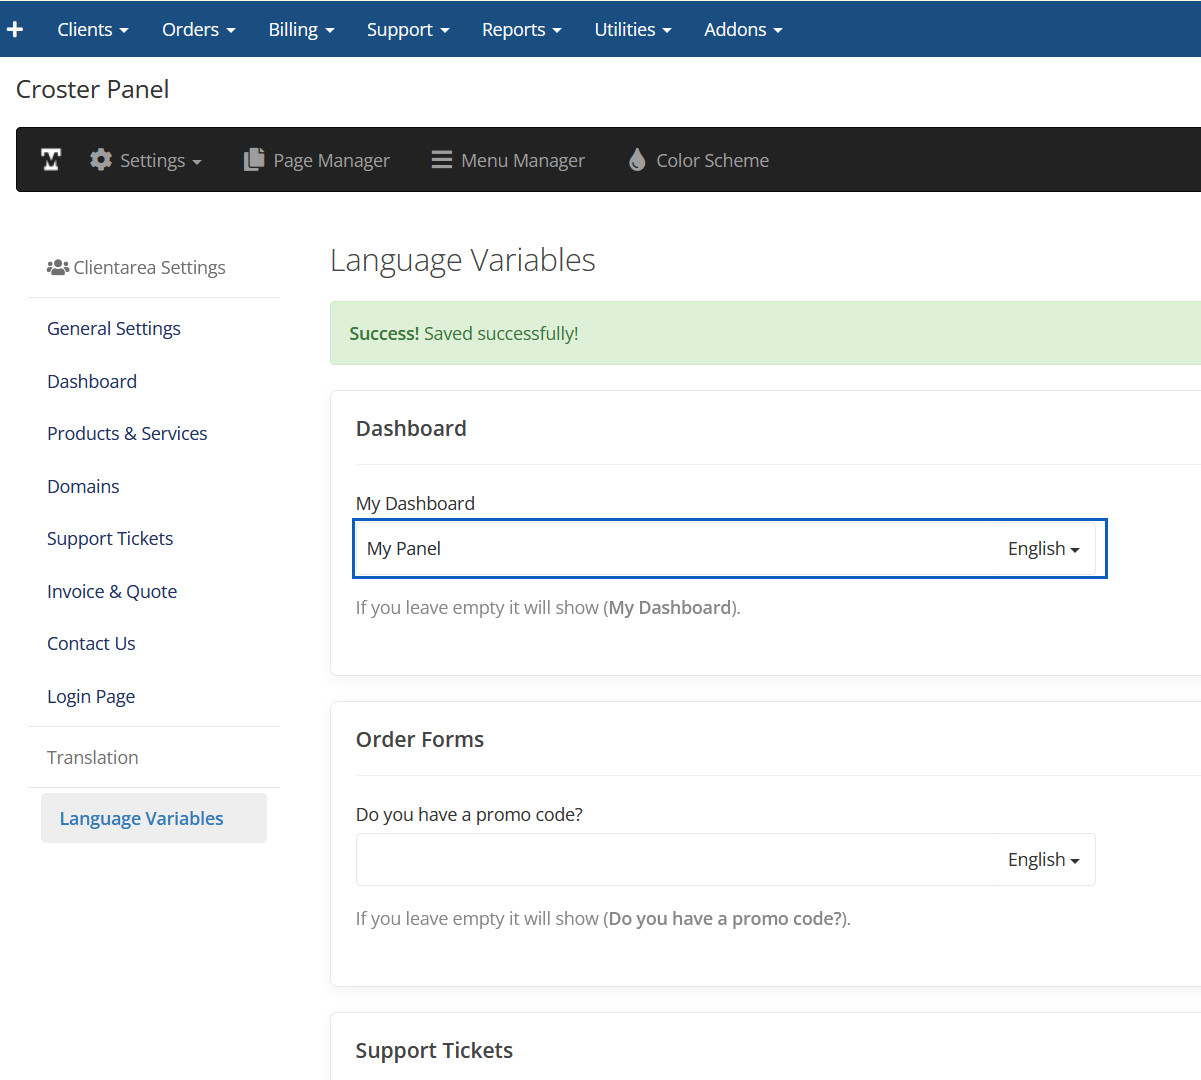The width and height of the screenshot is (1201, 1080).
Task: Click the Croster M logo icon
Action: pyautogui.click(x=51, y=160)
